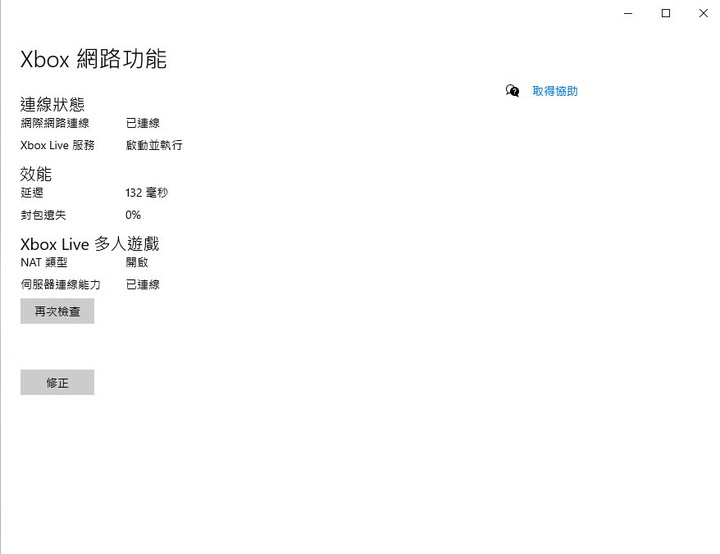This screenshot has width=720, height=554.
Task: Click the 再次檢查 button
Action: 57,311
